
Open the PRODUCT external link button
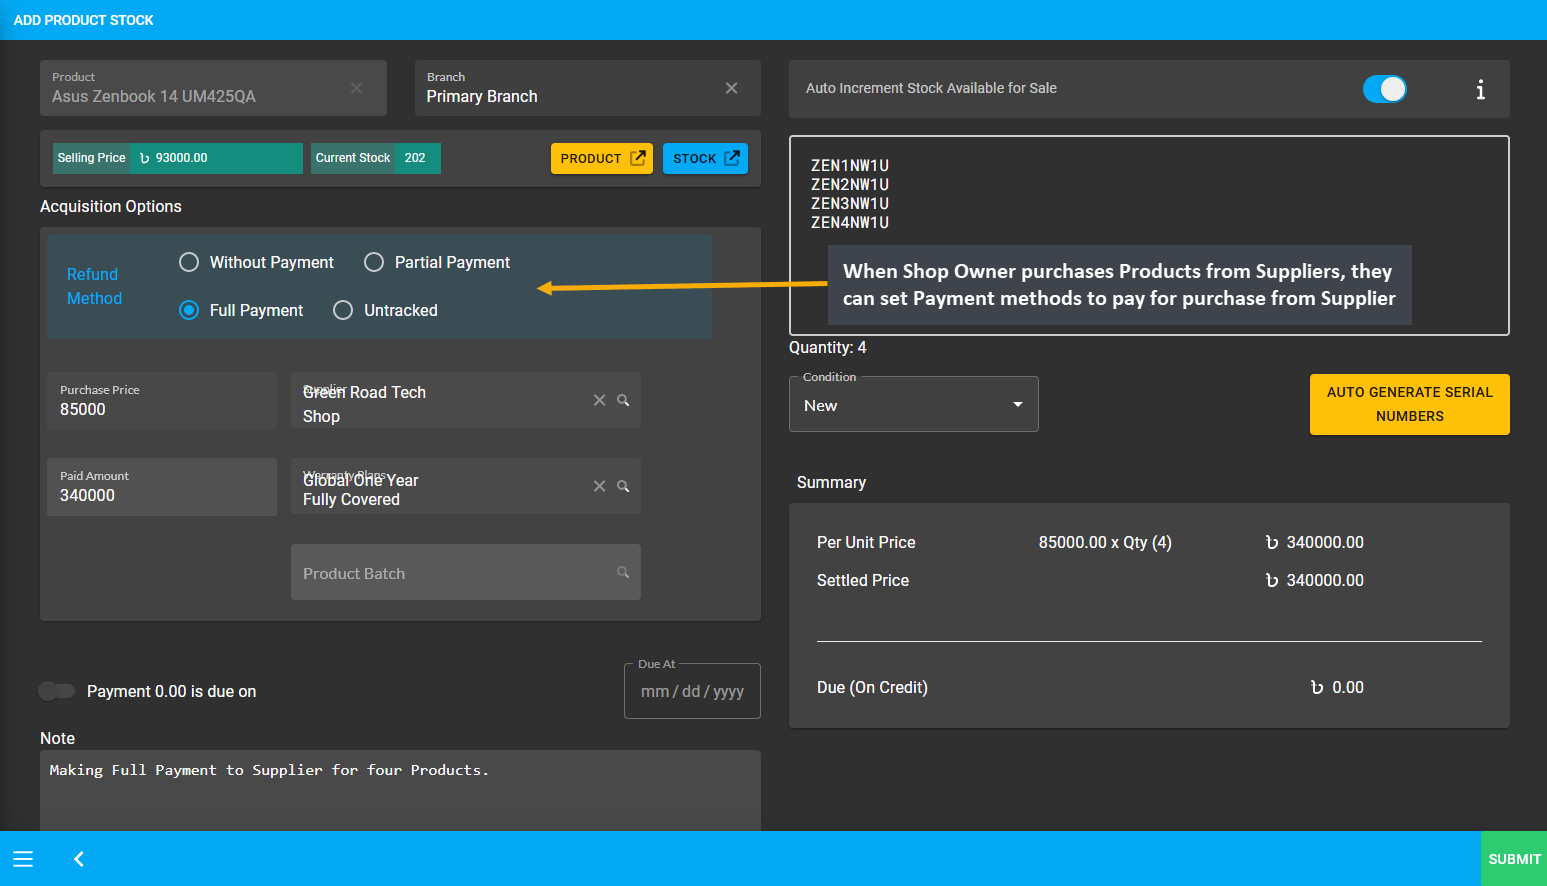tap(602, 158)
